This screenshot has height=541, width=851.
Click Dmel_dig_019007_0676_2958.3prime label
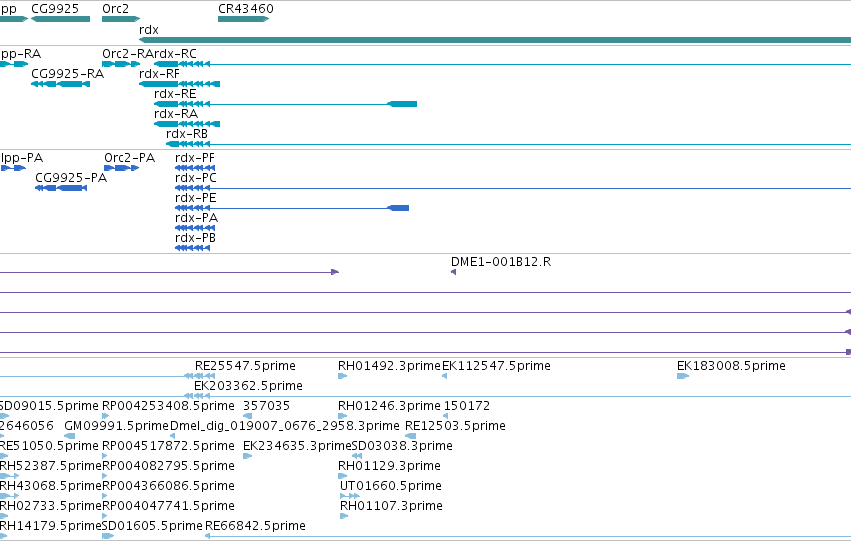285,426
